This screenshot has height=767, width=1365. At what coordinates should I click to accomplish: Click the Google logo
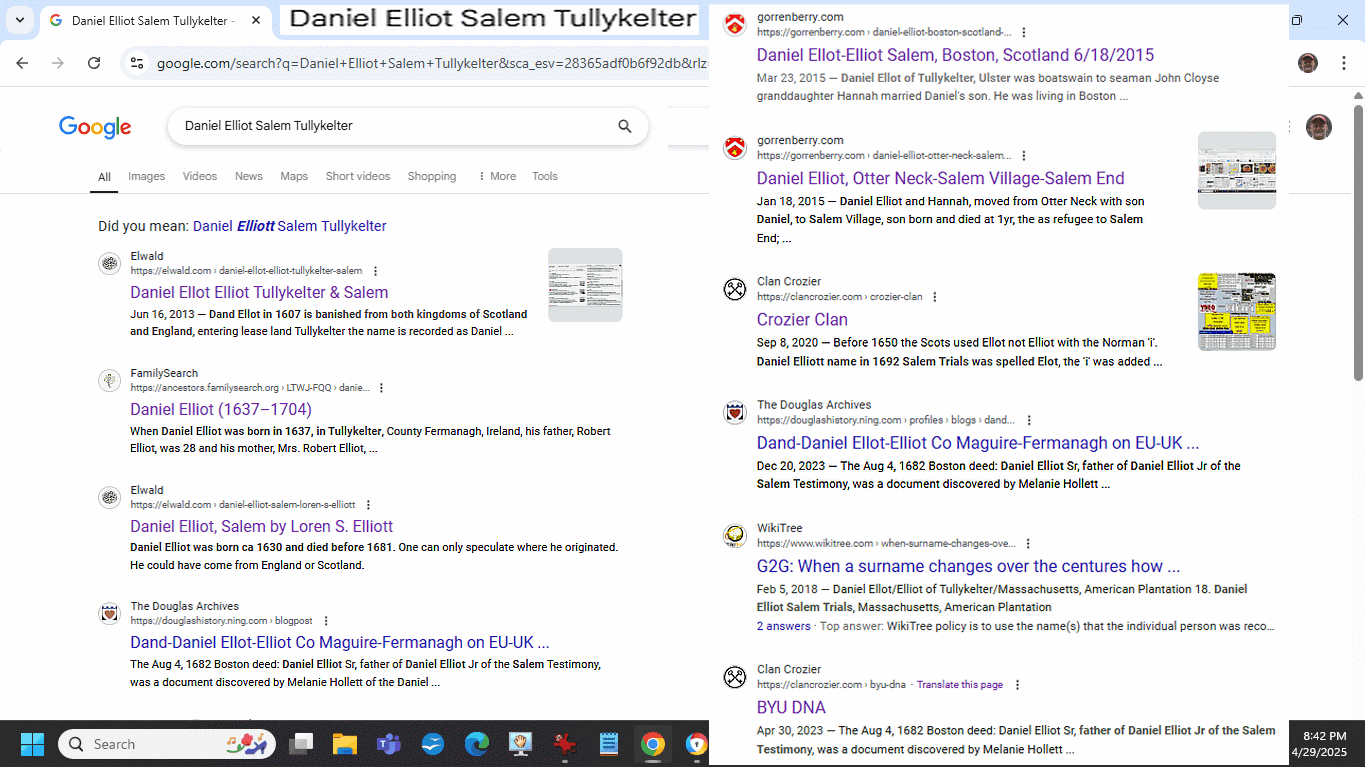[95, 127]
